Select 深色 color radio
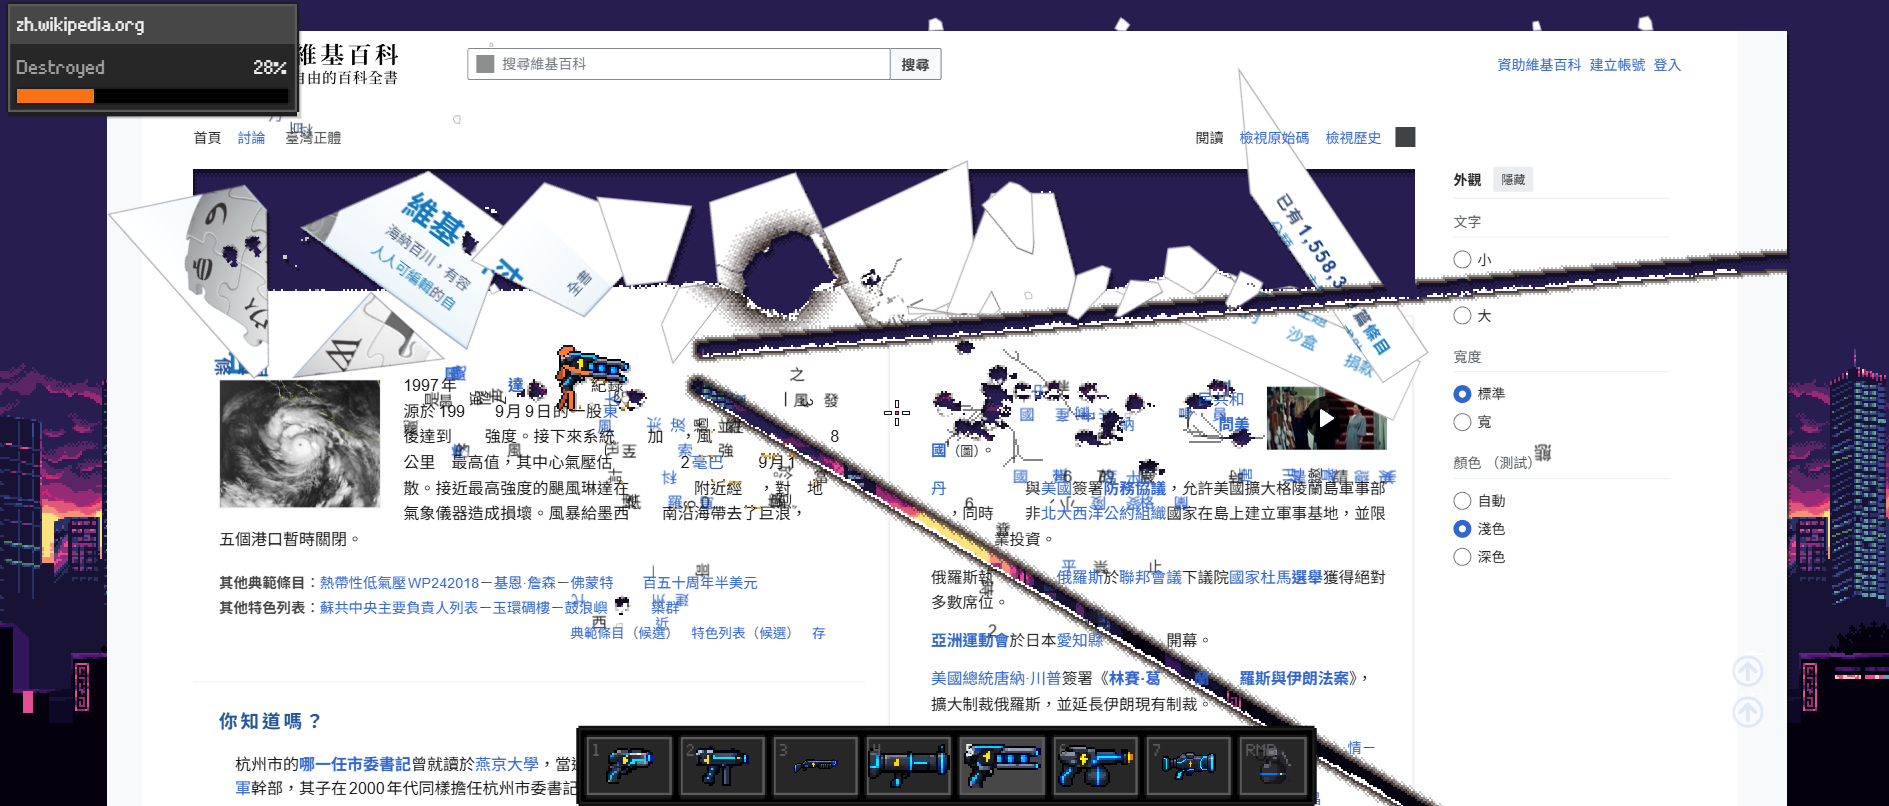The height and width of the screenshot is (806, 1889). click(1462, 557)
